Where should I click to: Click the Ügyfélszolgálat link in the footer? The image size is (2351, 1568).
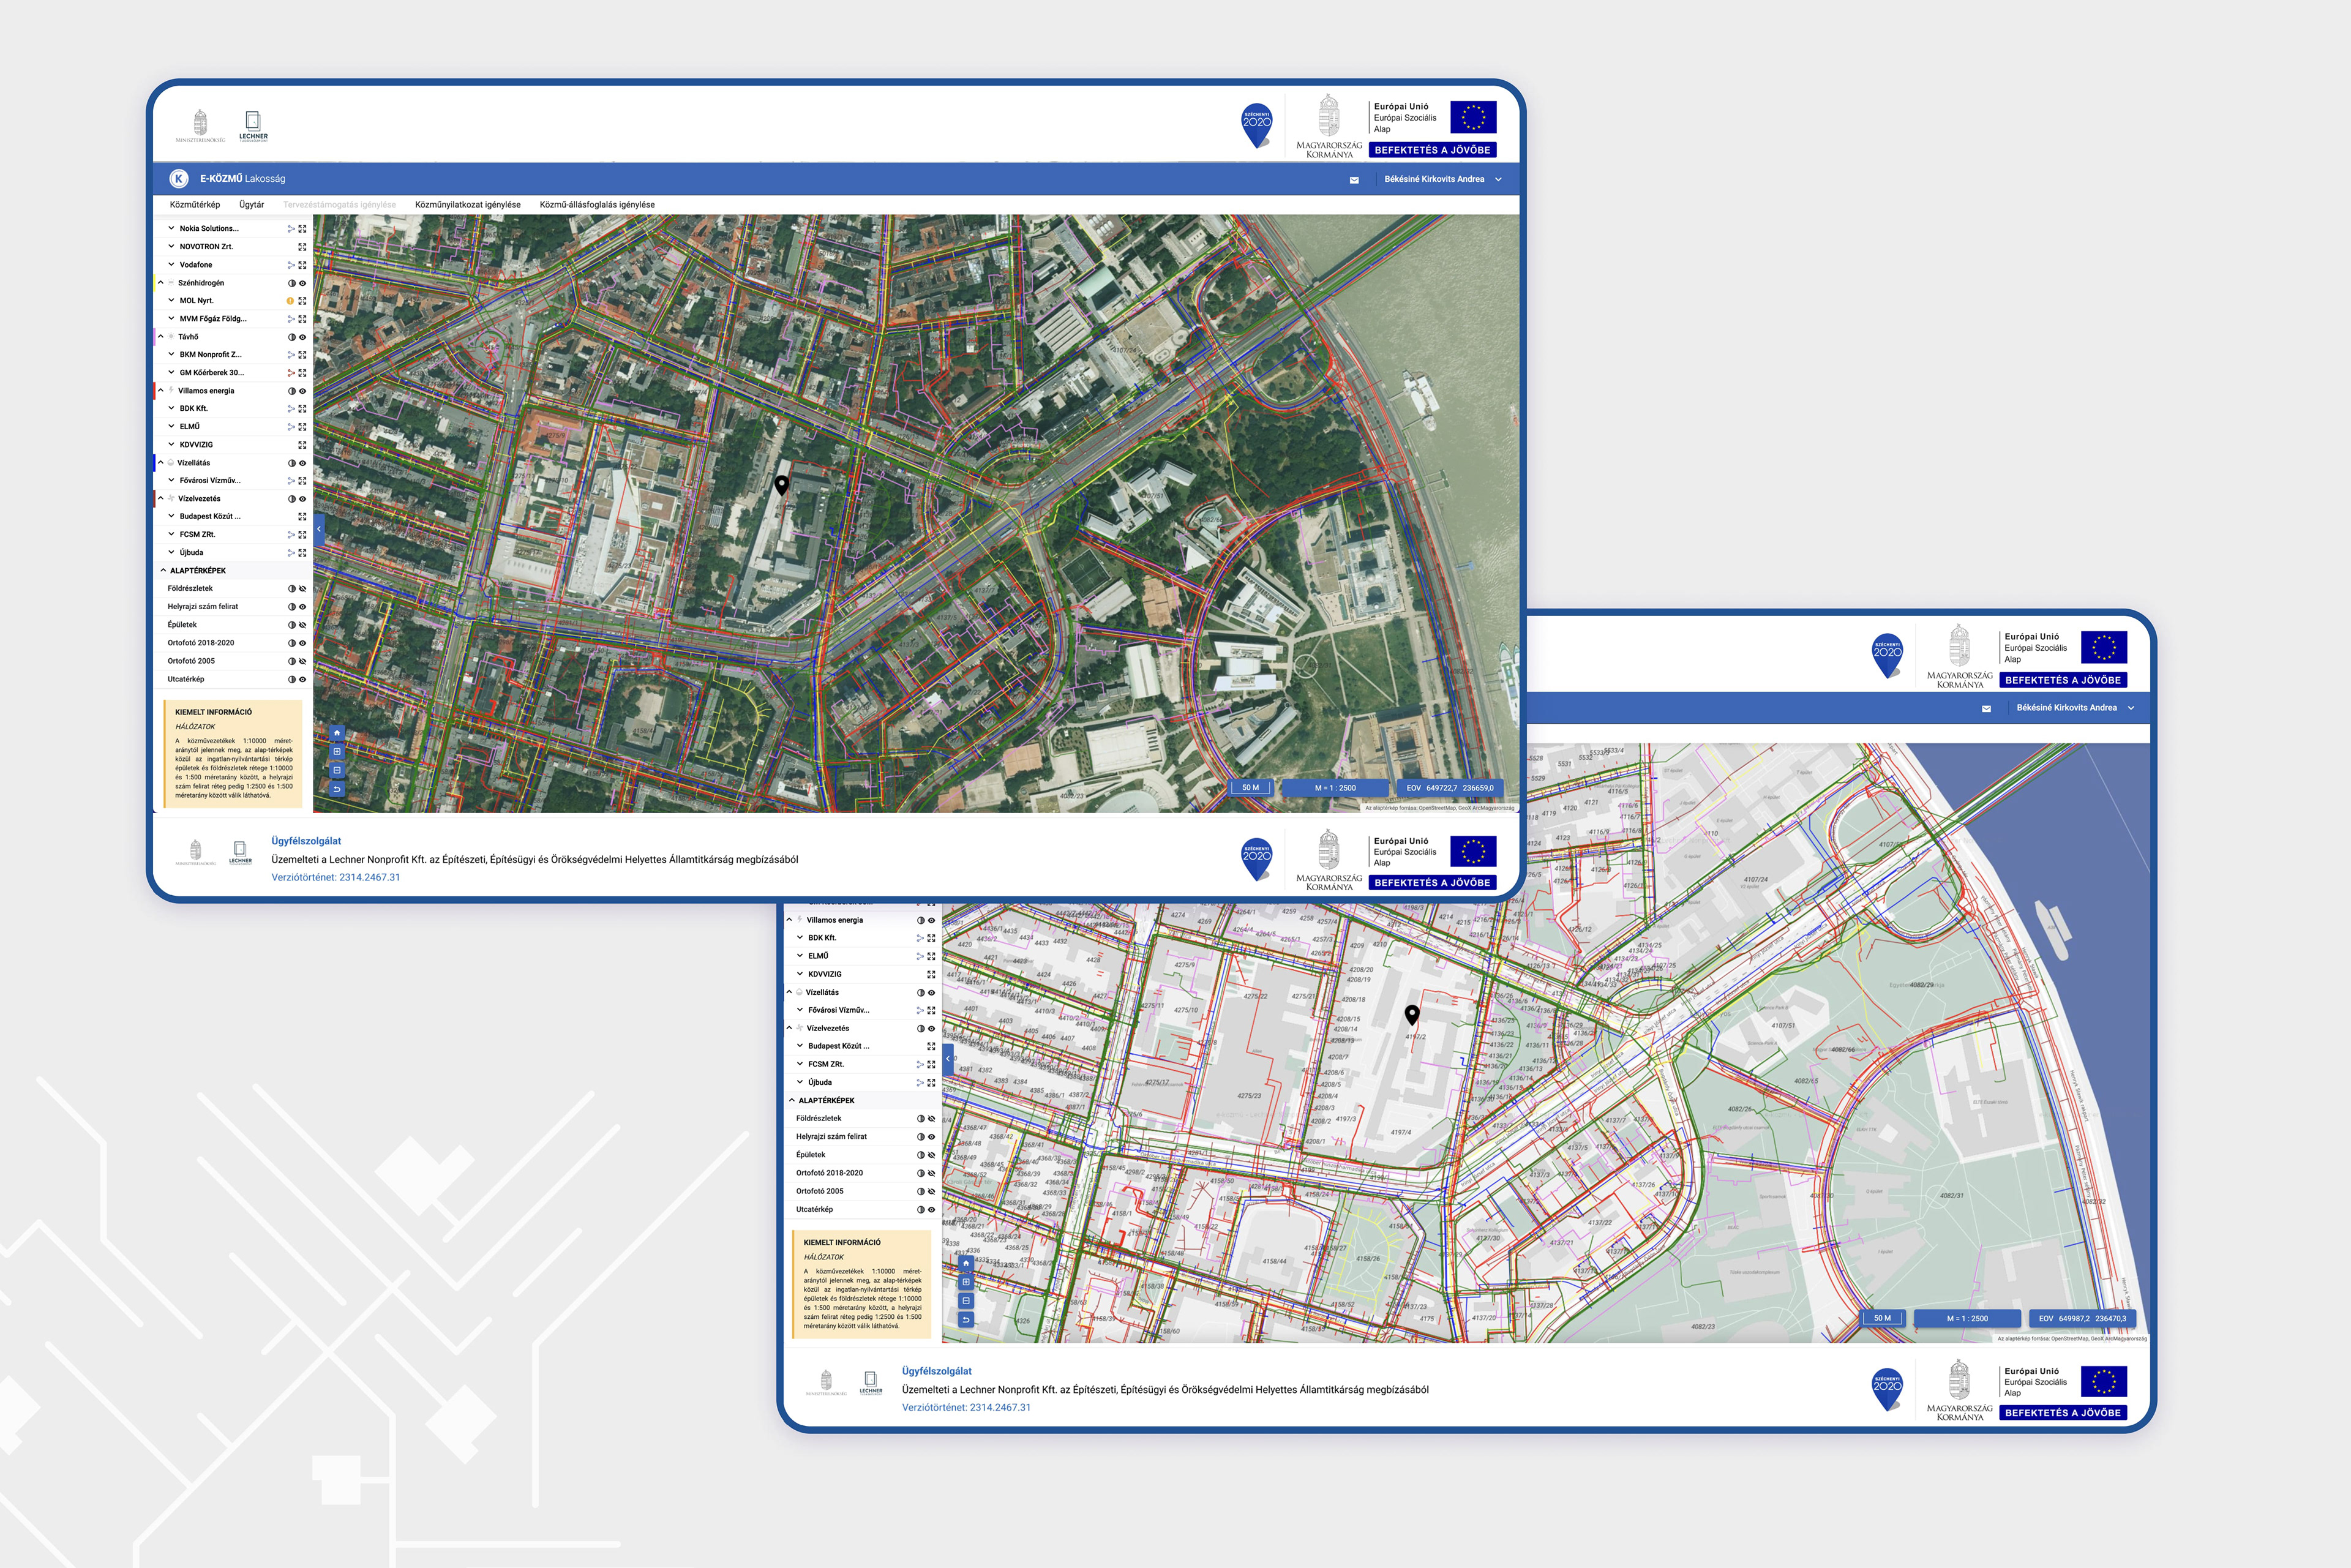coord(306,841)
